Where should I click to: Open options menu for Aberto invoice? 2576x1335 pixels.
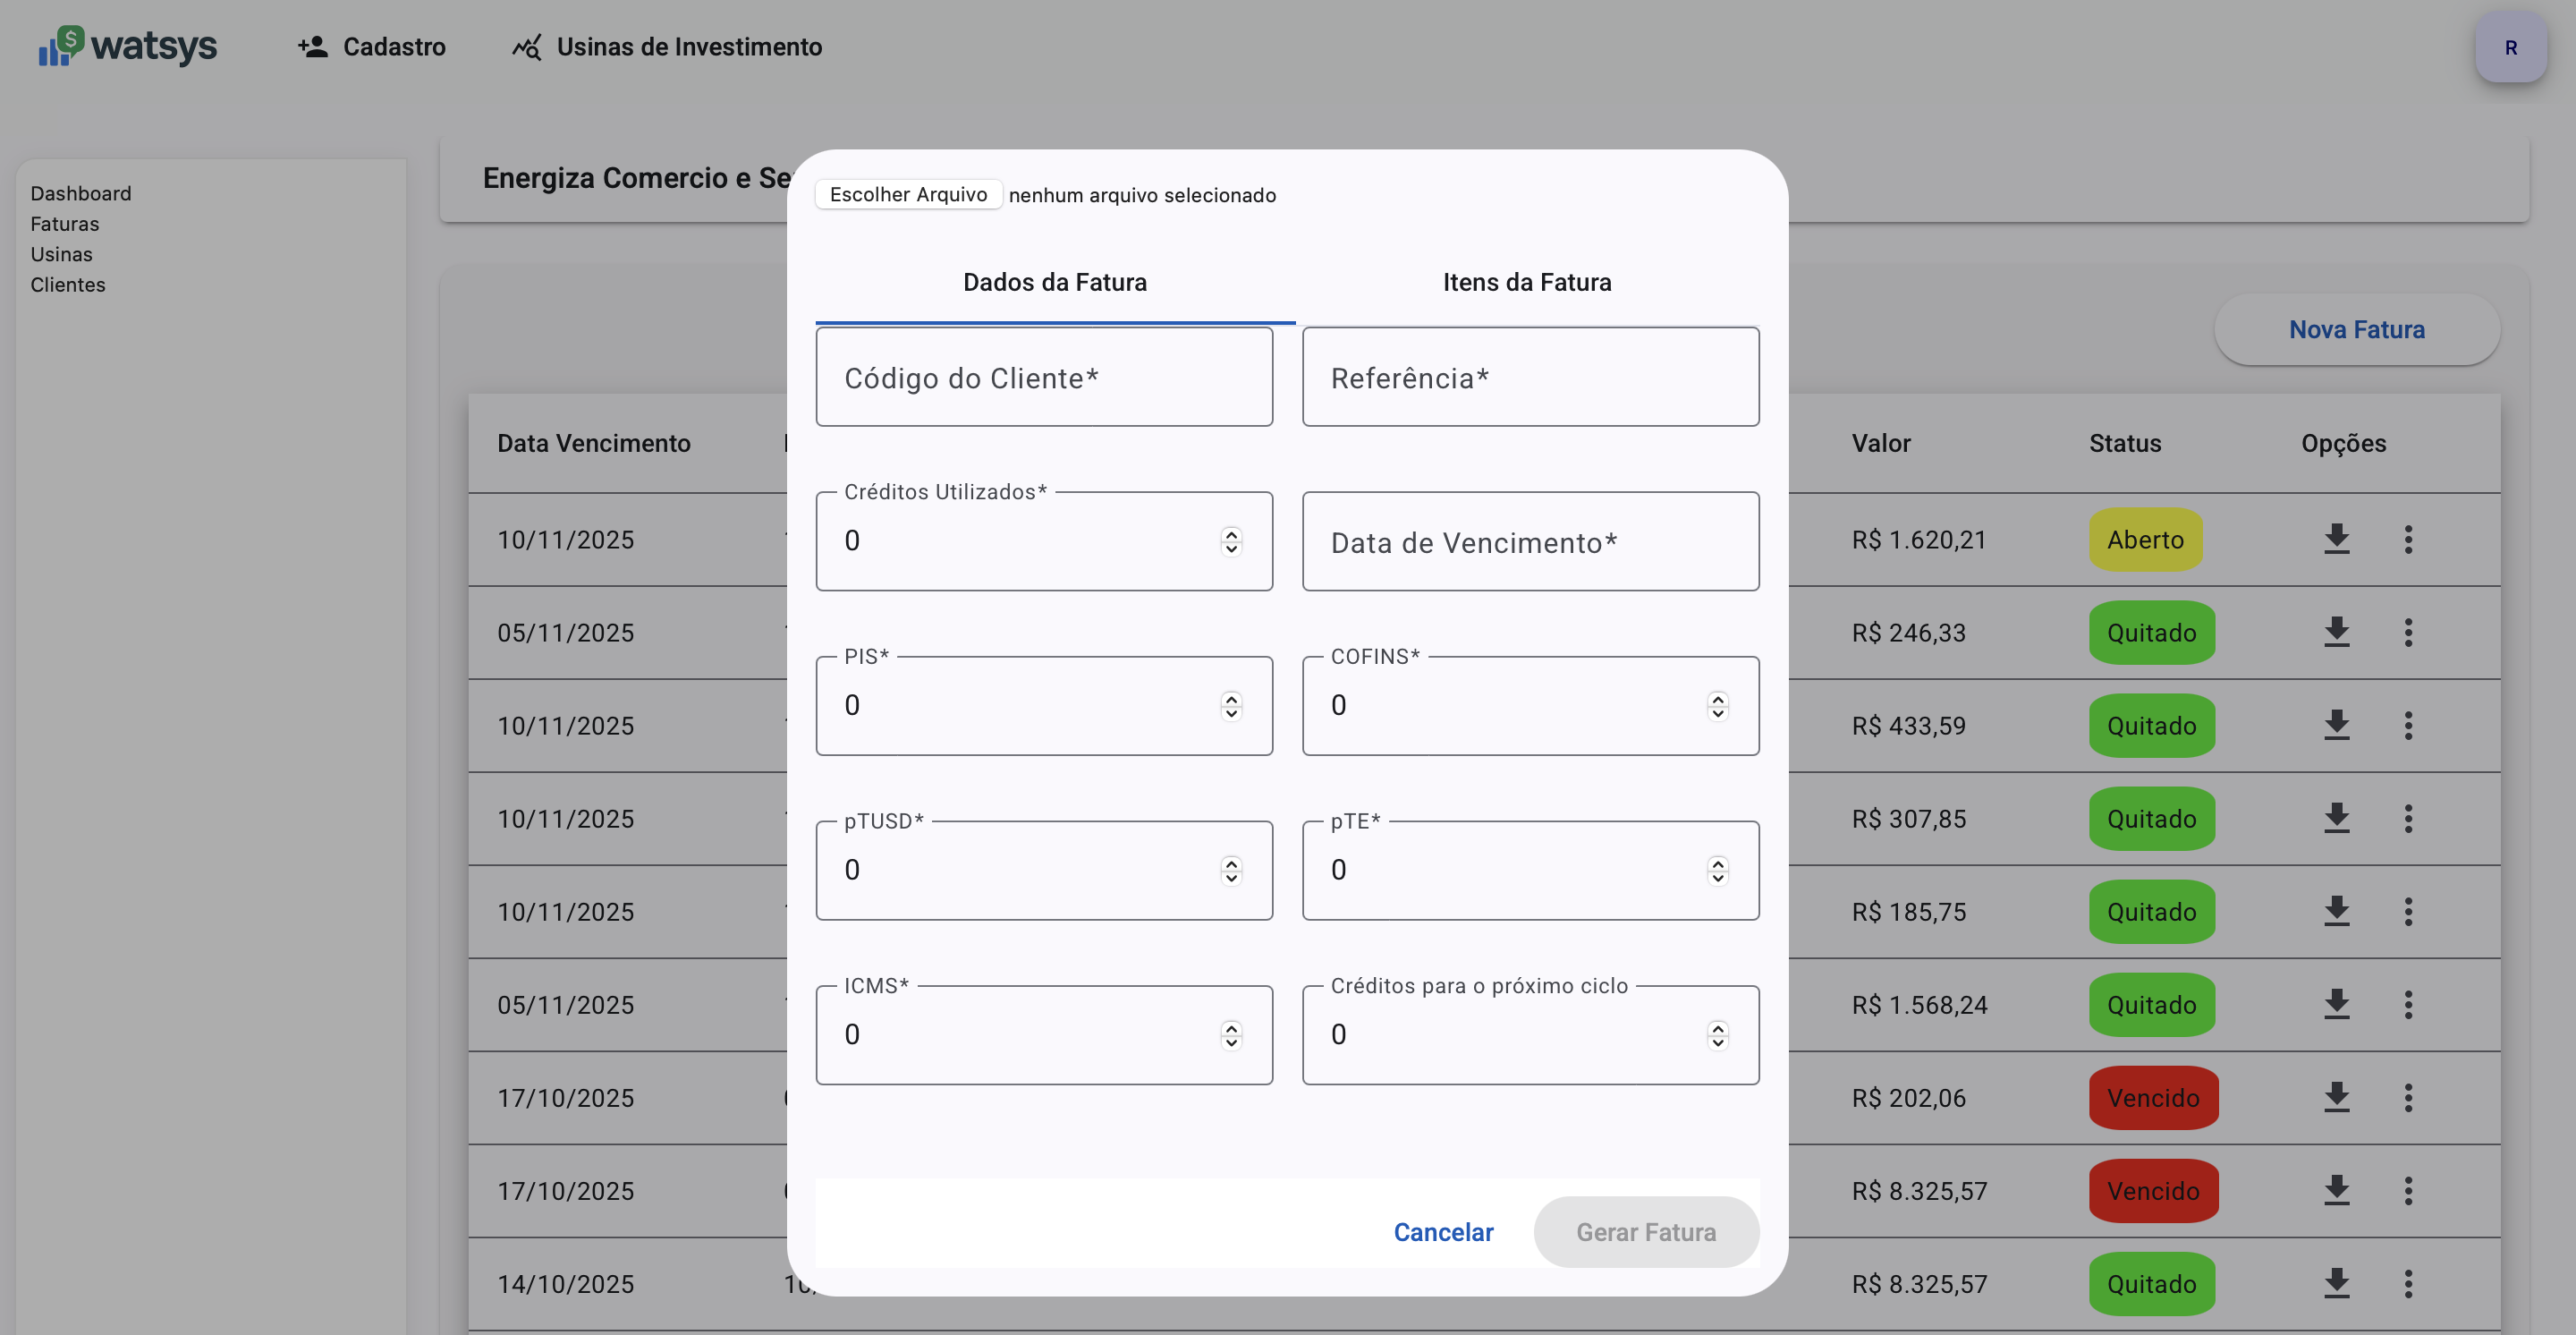2408,539
